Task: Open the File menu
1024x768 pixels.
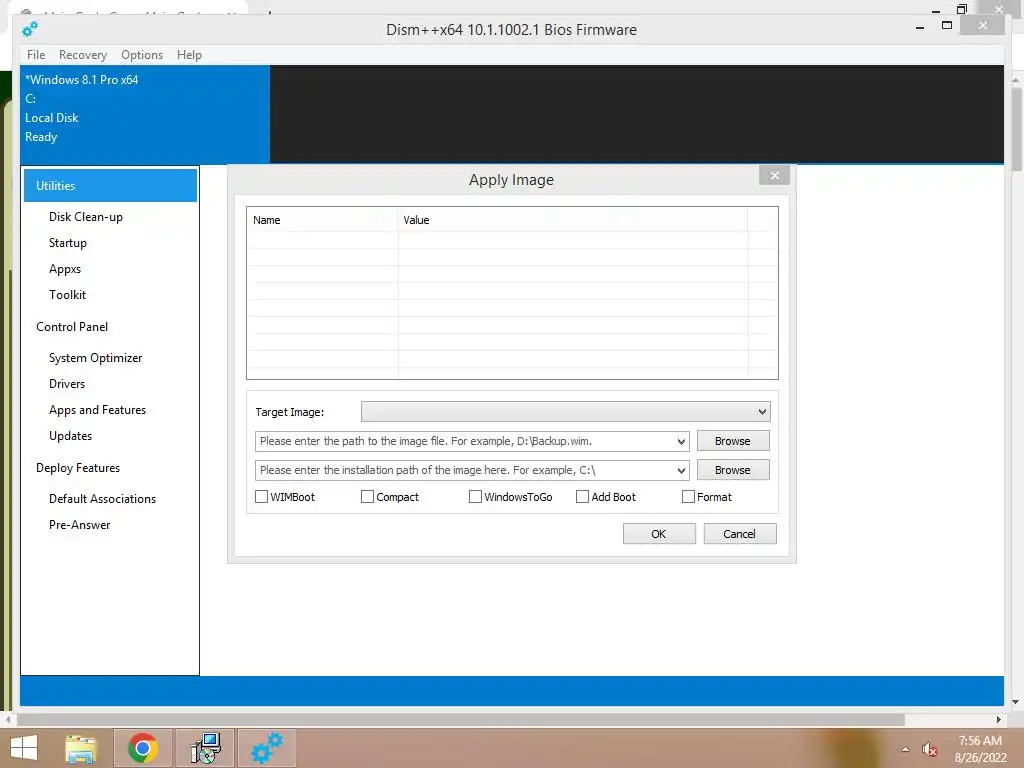Action: click(36, 55)
